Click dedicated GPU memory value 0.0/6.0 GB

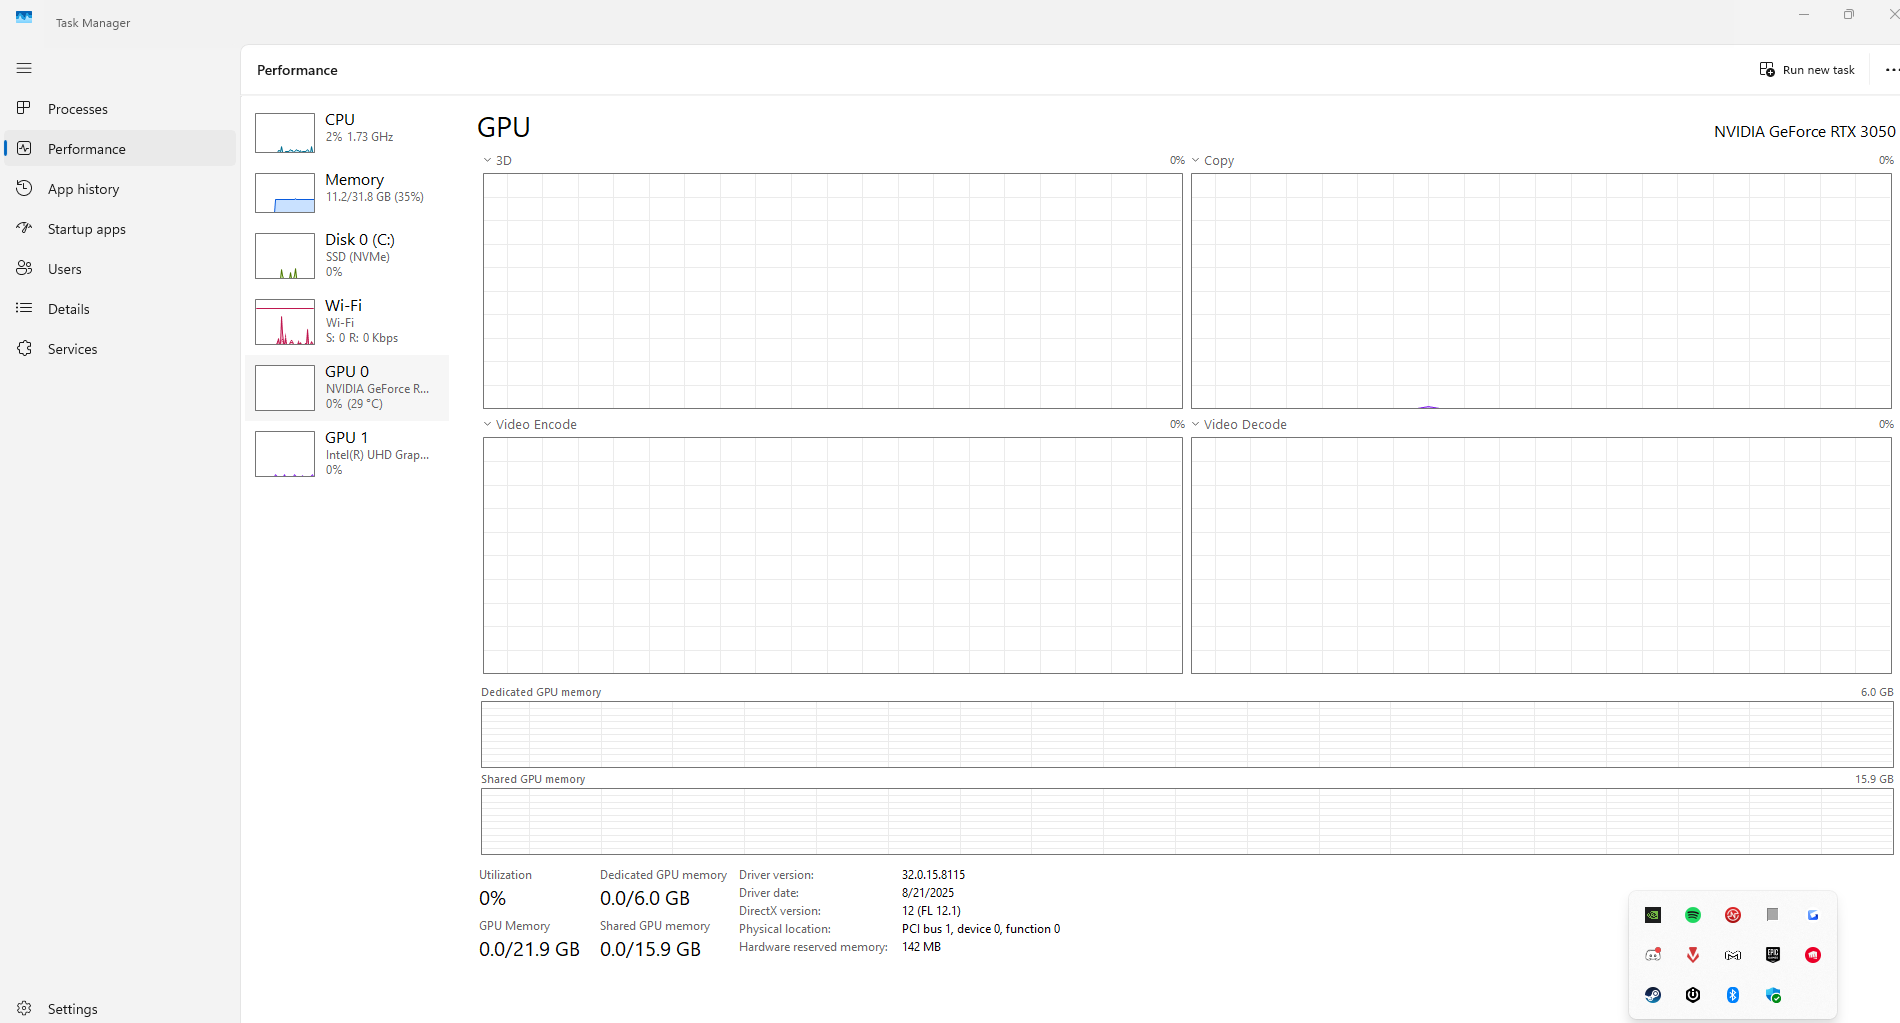coord(645,899)
